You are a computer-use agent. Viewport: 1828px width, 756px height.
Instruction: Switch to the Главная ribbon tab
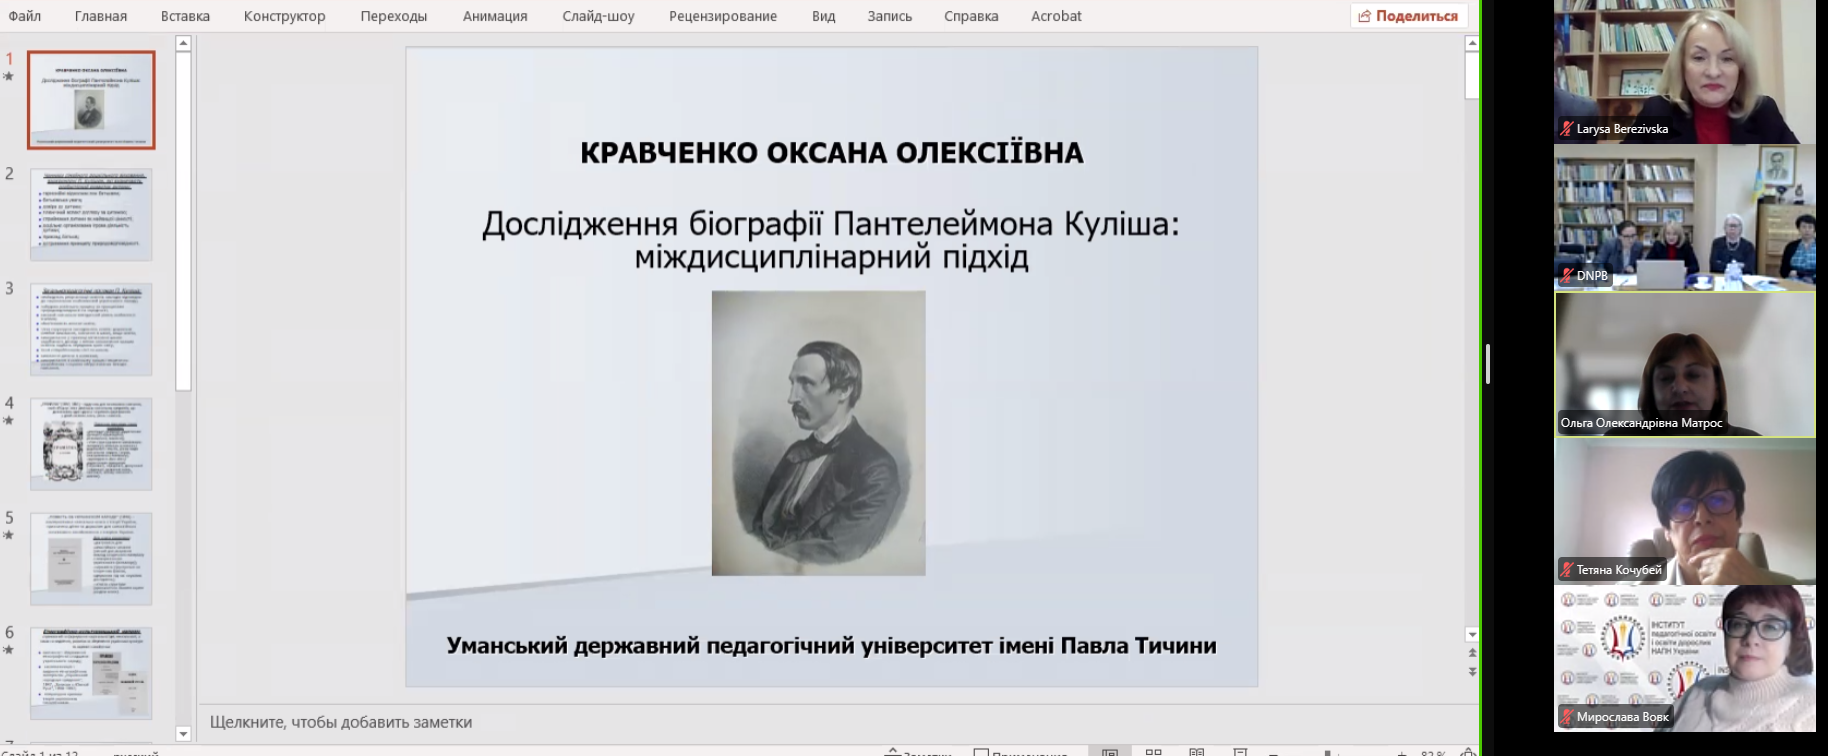101,16
